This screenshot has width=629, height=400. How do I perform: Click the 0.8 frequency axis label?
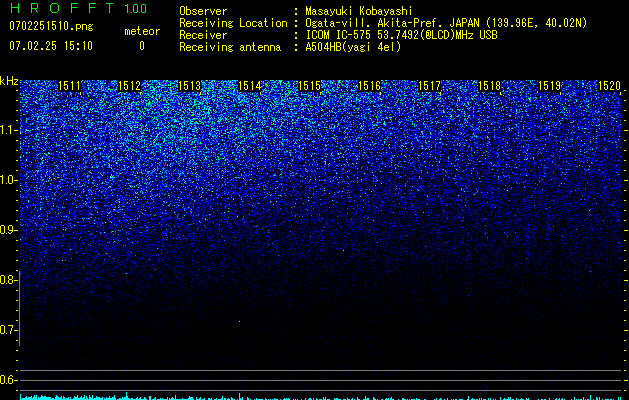[x=9, y=280]
